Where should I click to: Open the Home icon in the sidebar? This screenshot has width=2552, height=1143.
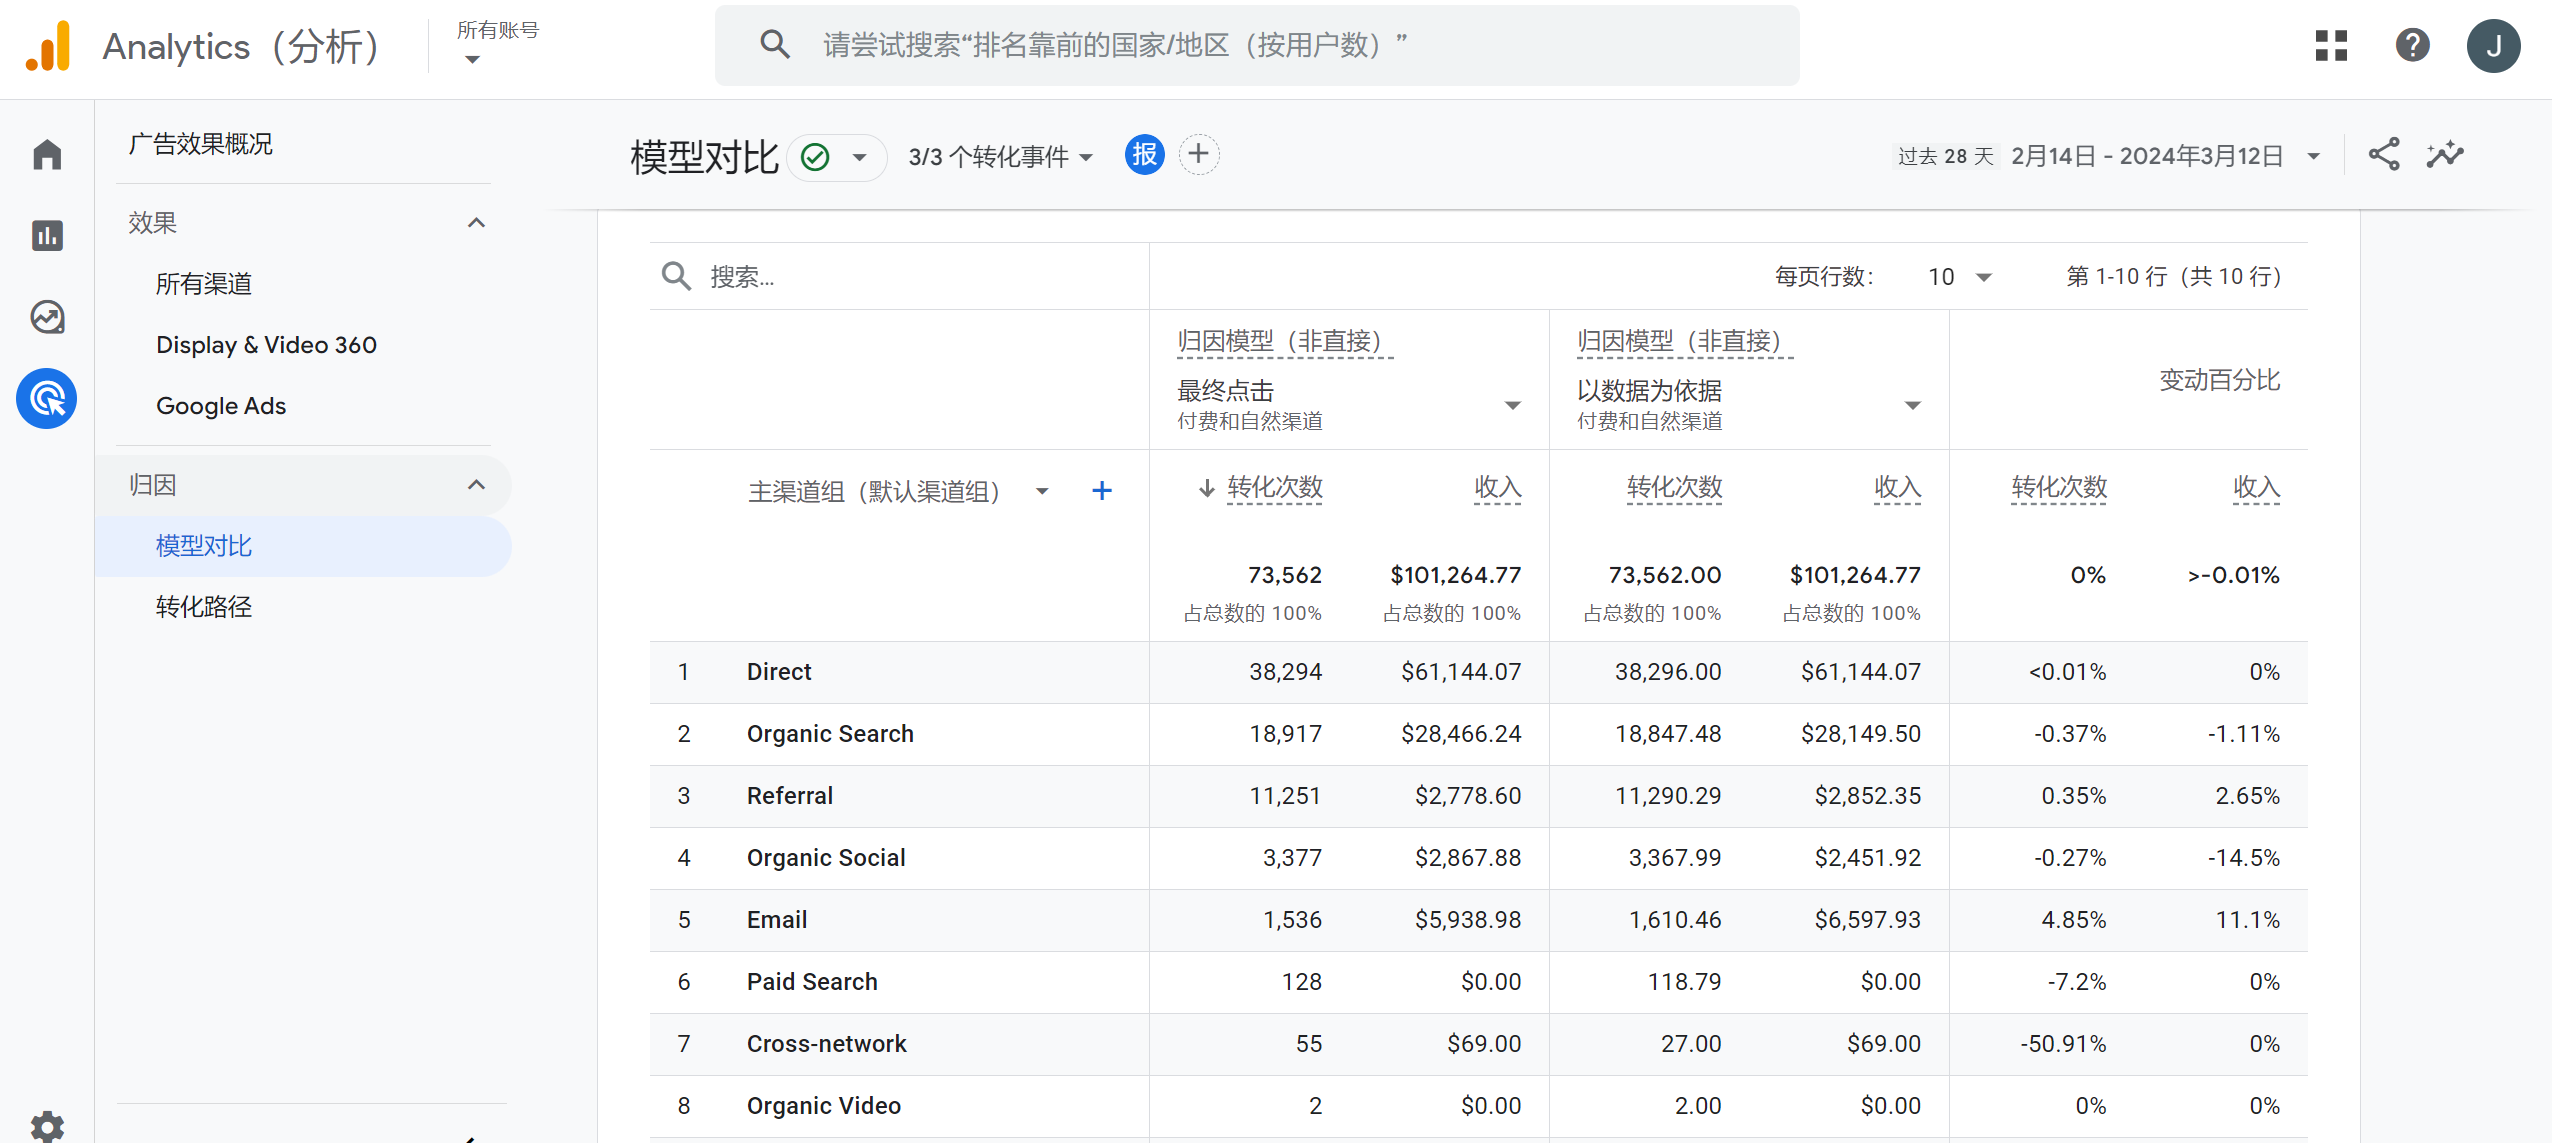47,155
